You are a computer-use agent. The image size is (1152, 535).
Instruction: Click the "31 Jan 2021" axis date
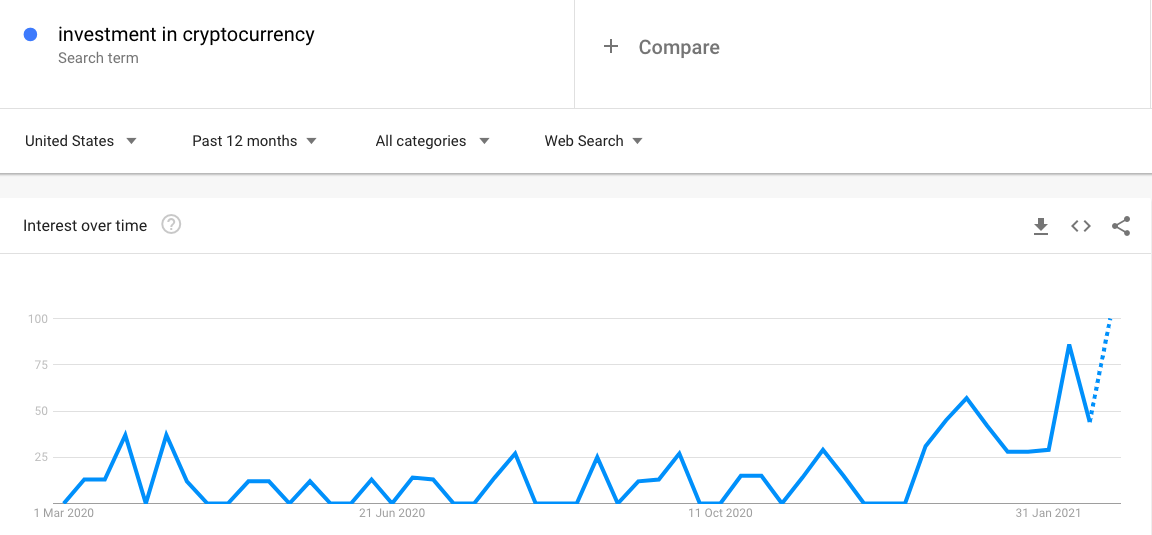pos(1048,513)
